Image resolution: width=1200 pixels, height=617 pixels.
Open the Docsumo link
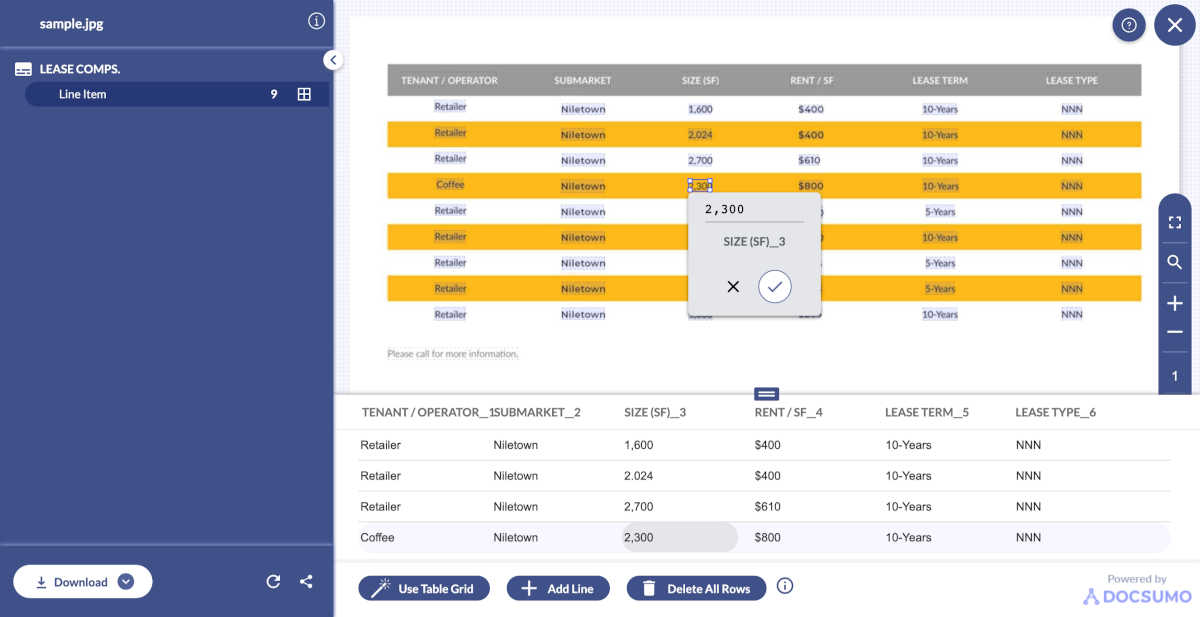[1138, 596]
